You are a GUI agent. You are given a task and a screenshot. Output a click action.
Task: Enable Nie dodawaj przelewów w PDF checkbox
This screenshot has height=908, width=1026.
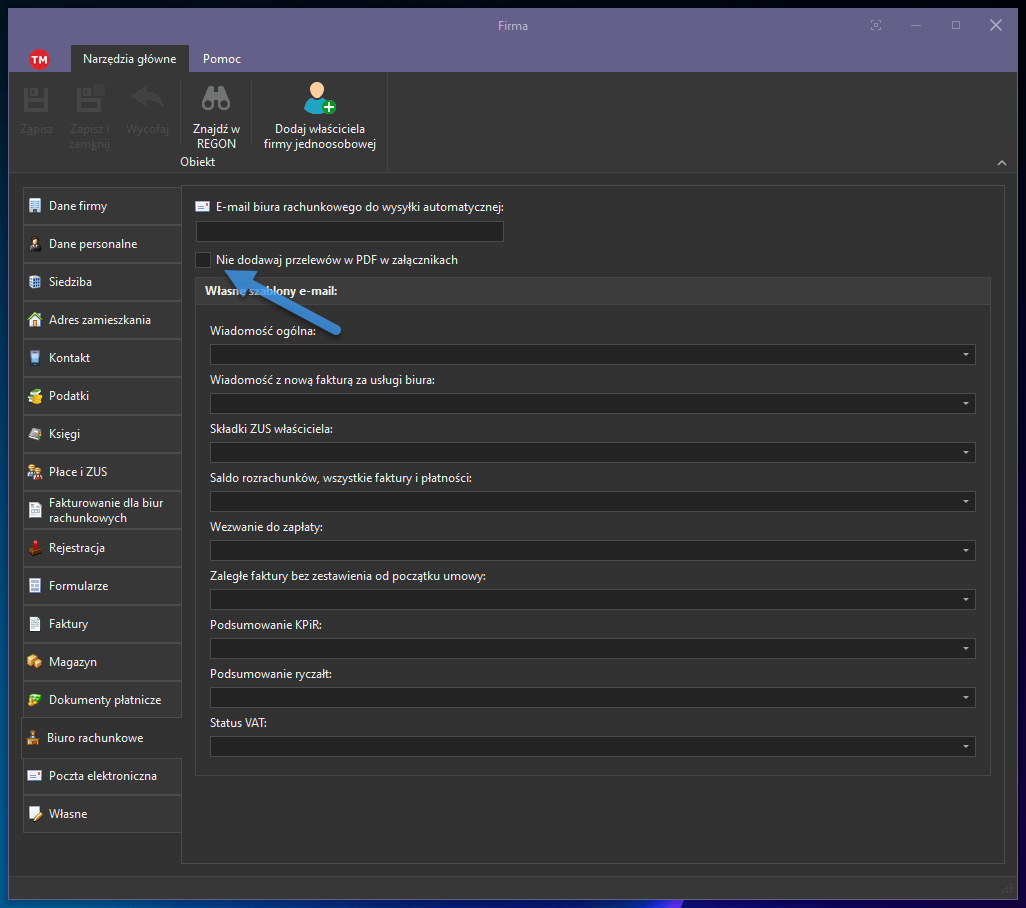coord(204,260)
